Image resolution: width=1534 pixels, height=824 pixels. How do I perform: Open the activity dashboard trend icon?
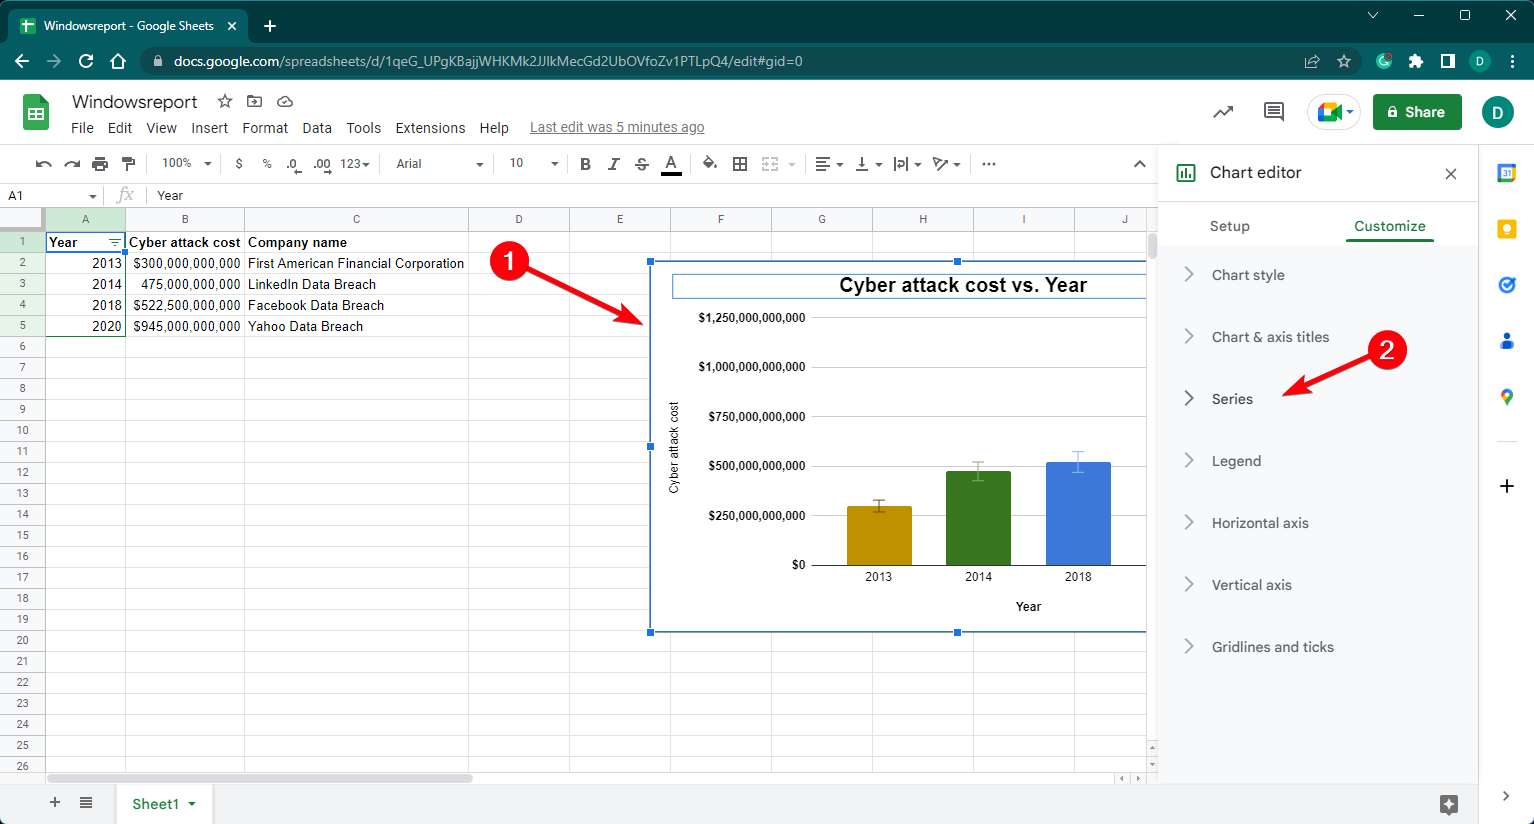[1223, 112]
